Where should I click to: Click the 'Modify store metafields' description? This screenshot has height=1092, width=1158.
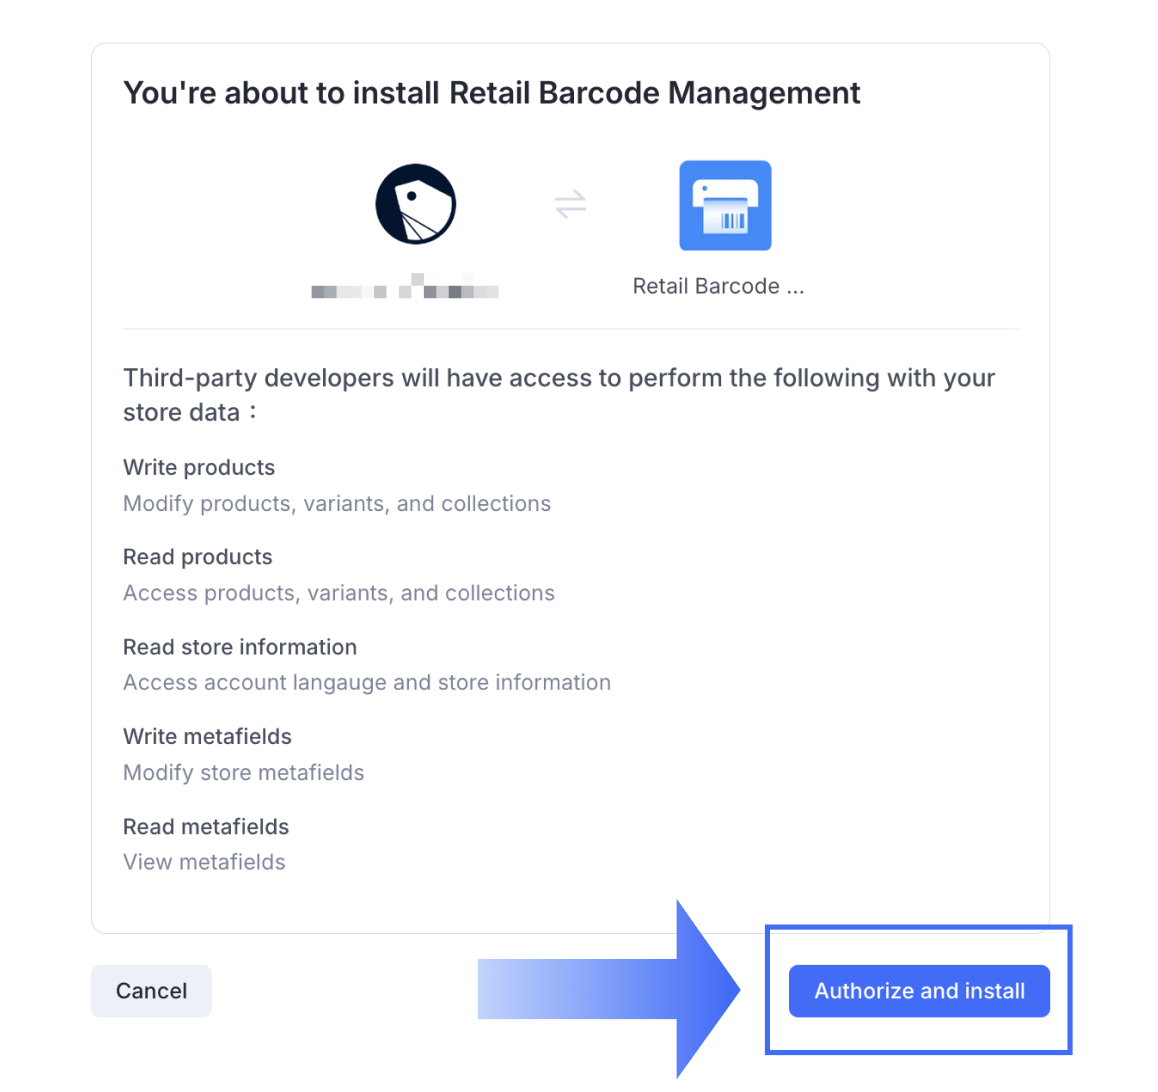coord(244,773)
